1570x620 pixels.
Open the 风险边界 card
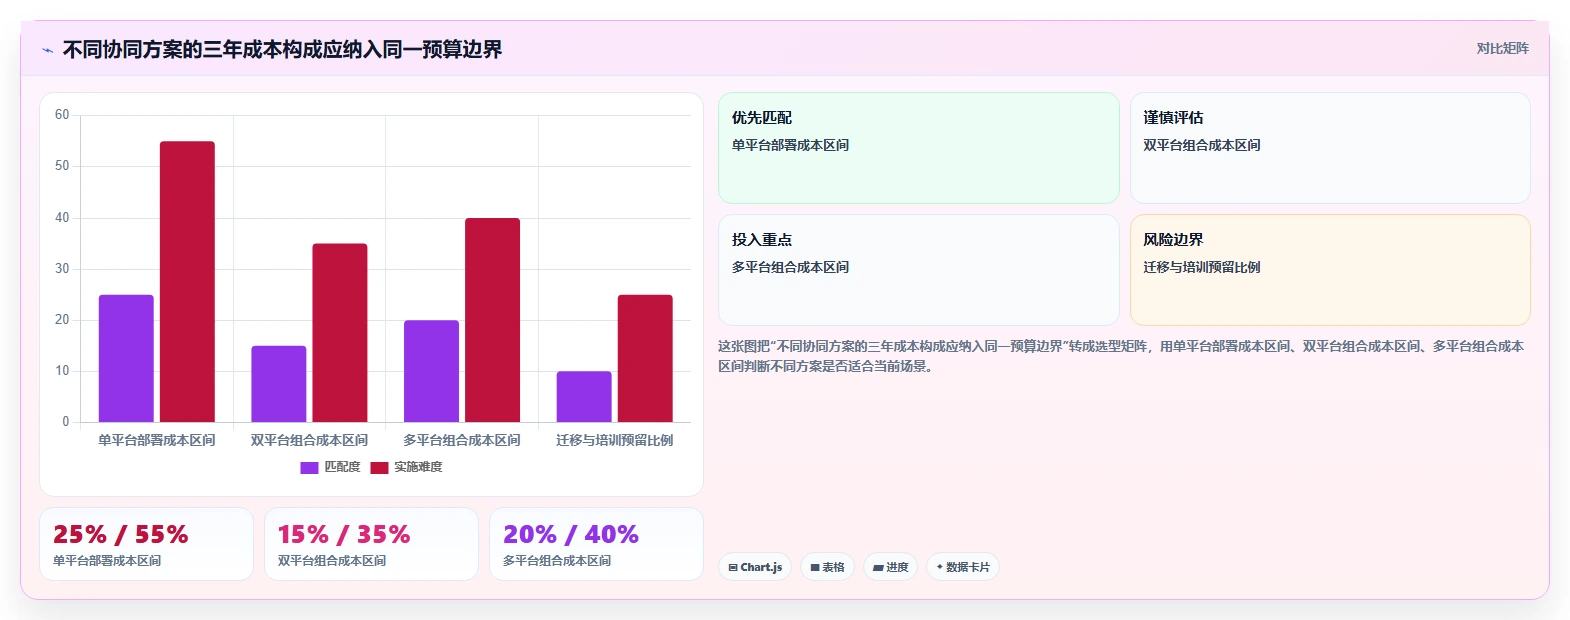[1330, 270]
